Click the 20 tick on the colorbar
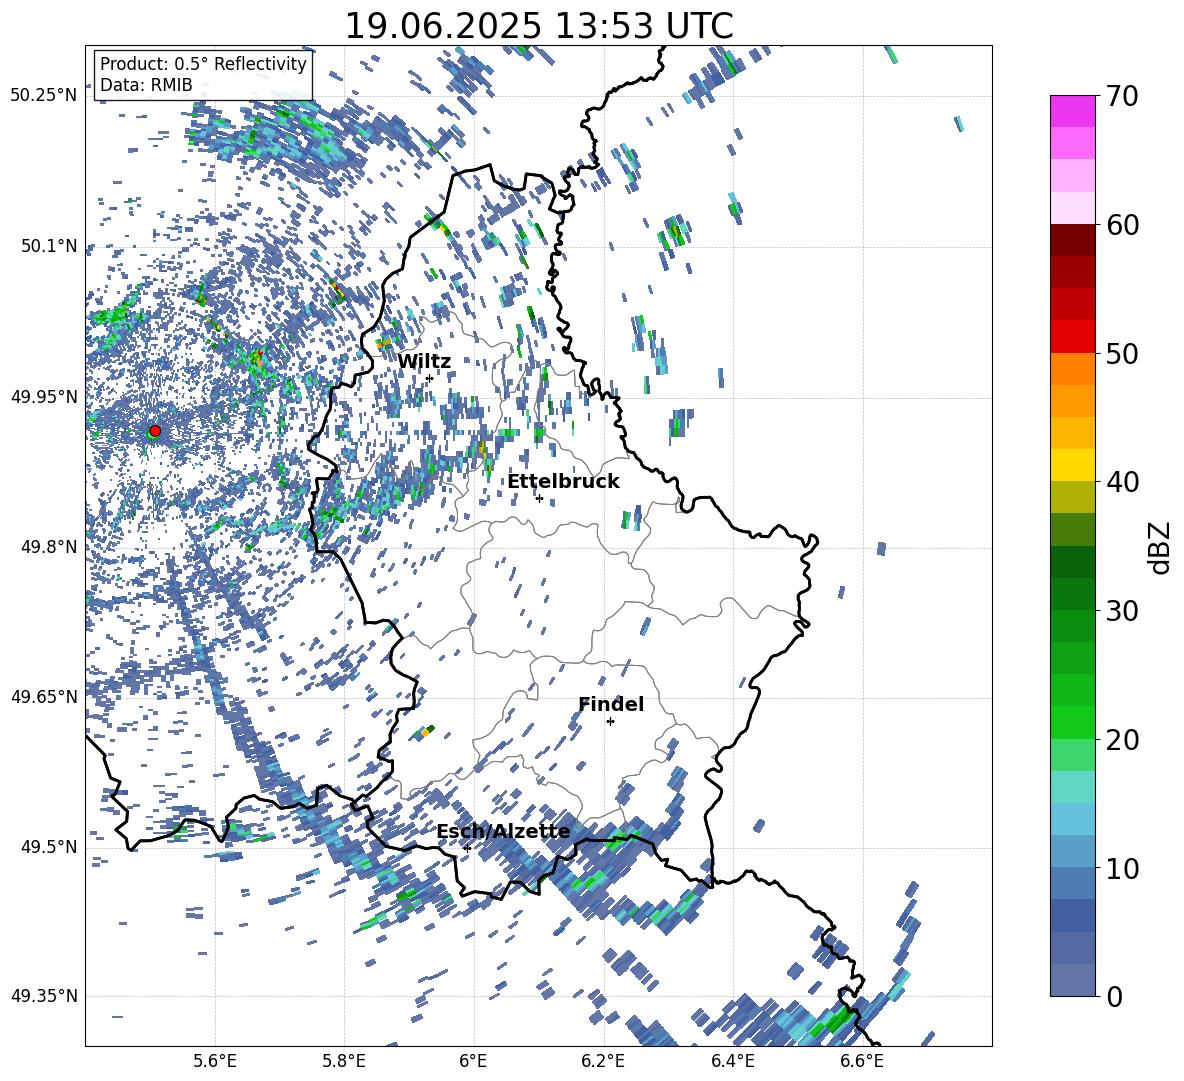This screenshot has width=1184, height=1081. (1121, 740)
